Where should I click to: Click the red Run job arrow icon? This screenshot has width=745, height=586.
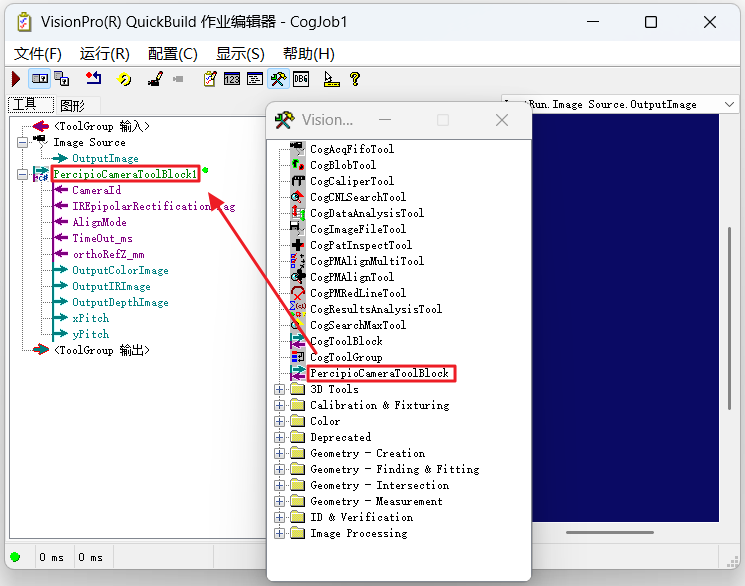point(16,79)
